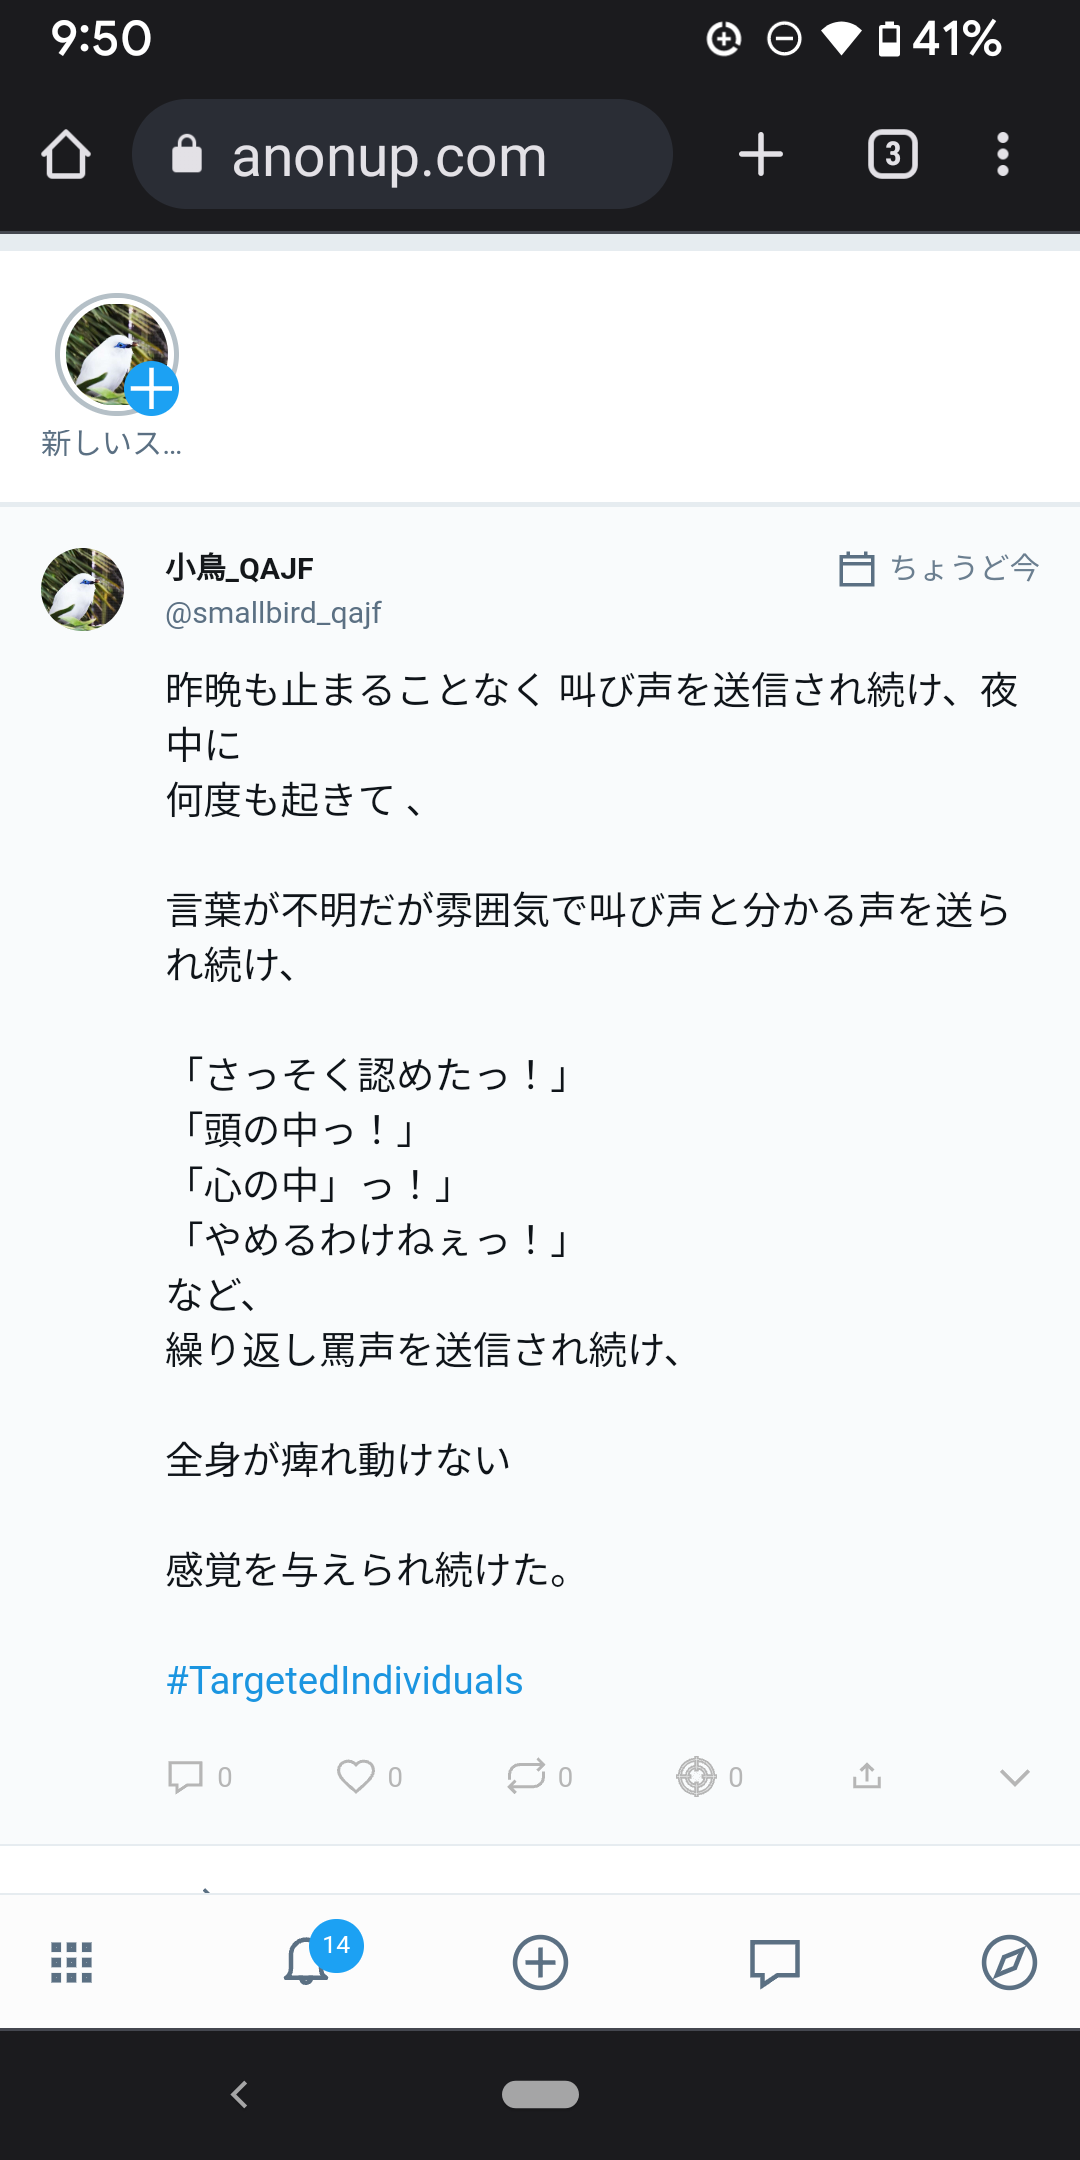Screen dimensions: 1080x2160
Task: Tap the crosshair target icon on the post
Action: click(x=696, y=1777)
